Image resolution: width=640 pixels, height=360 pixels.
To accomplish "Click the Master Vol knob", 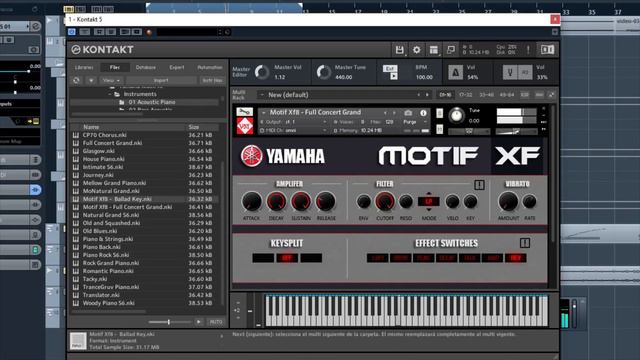I will coord(262,72).
